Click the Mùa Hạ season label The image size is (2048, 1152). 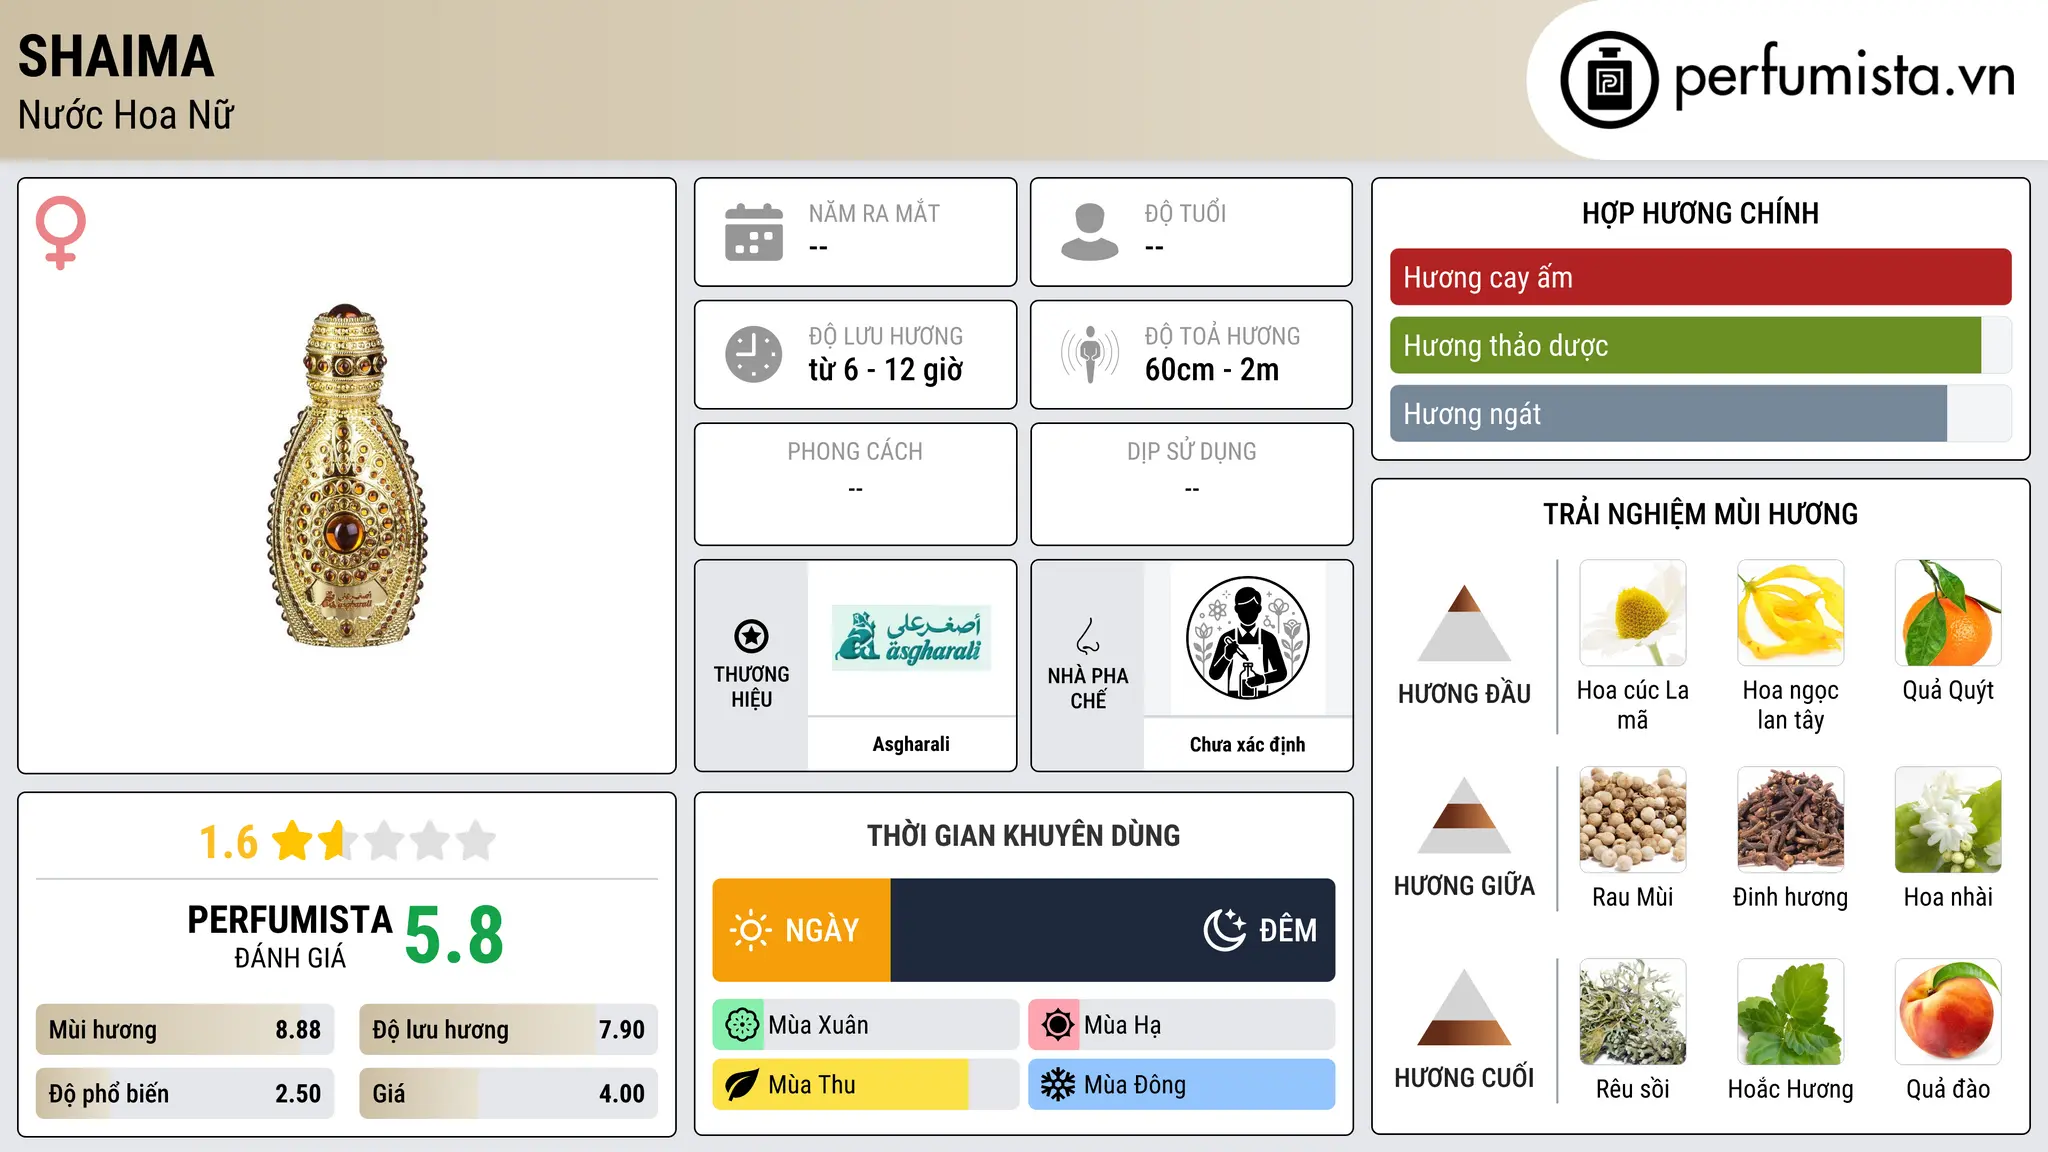(1123, 1025)
